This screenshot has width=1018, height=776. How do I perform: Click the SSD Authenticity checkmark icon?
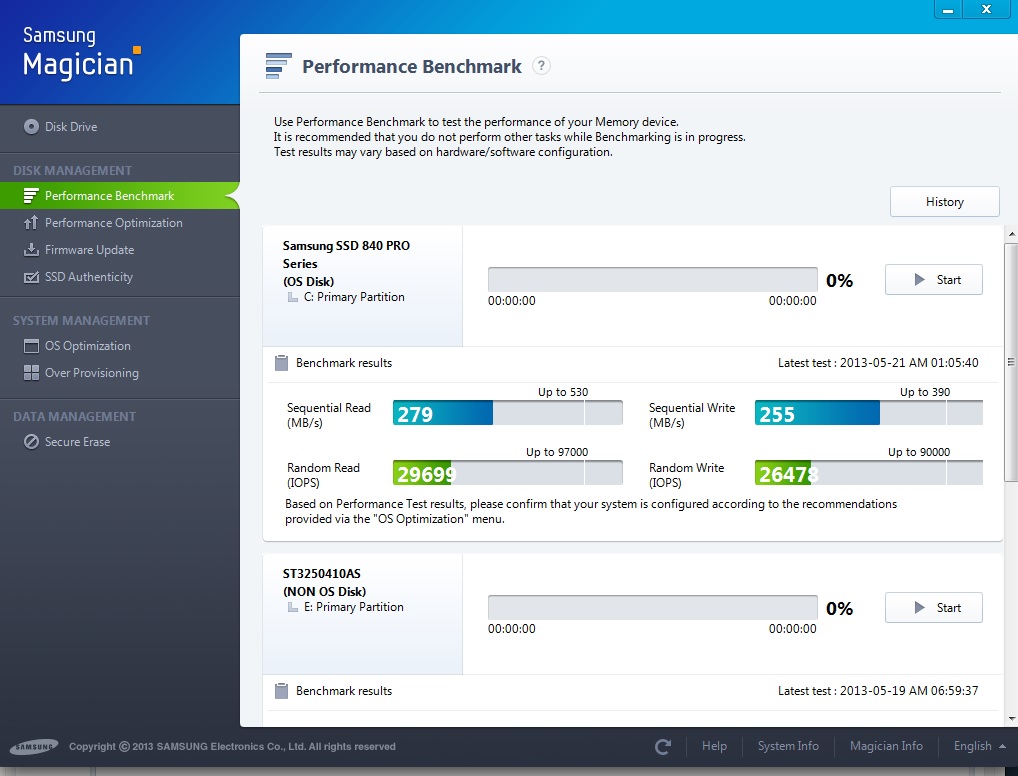31,277
